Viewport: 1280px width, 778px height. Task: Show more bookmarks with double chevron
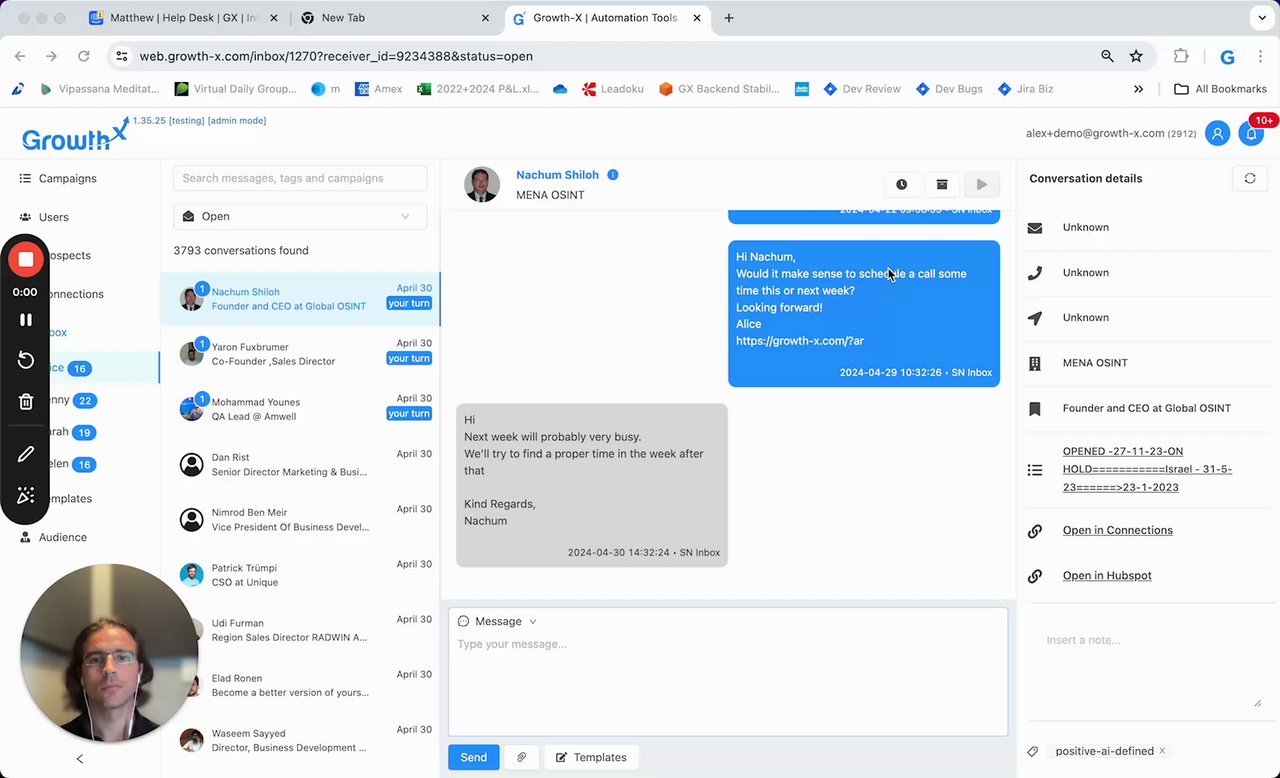pos(1138,89)
